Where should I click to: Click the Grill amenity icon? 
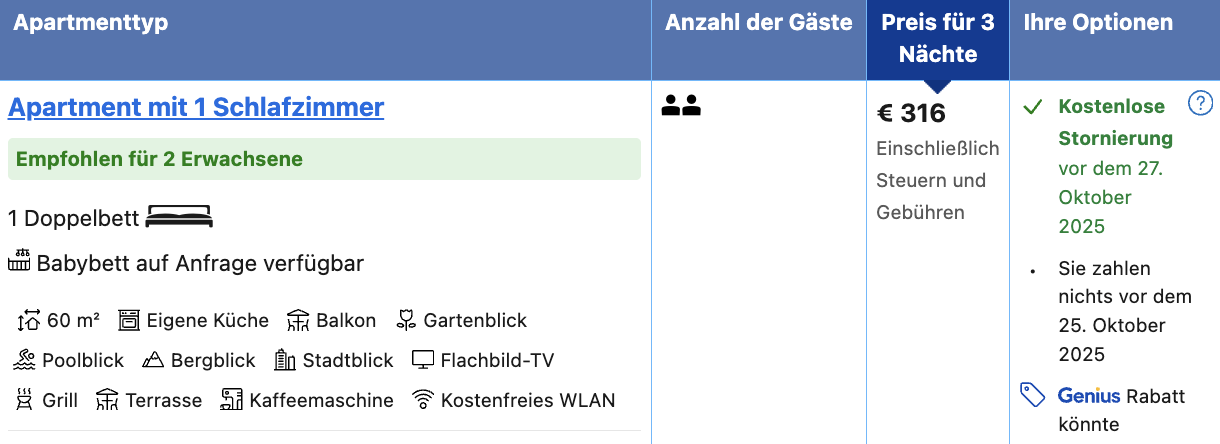24,400
